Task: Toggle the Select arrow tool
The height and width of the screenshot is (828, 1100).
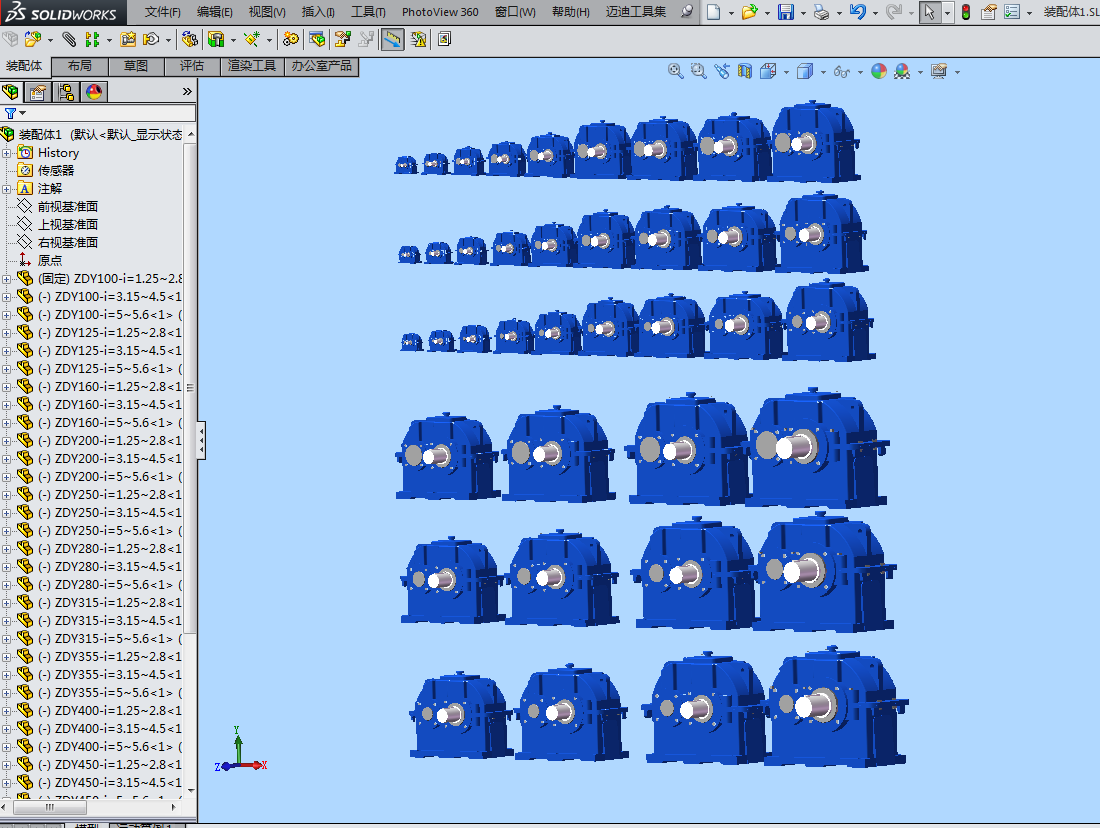Action: coord(930,12)
